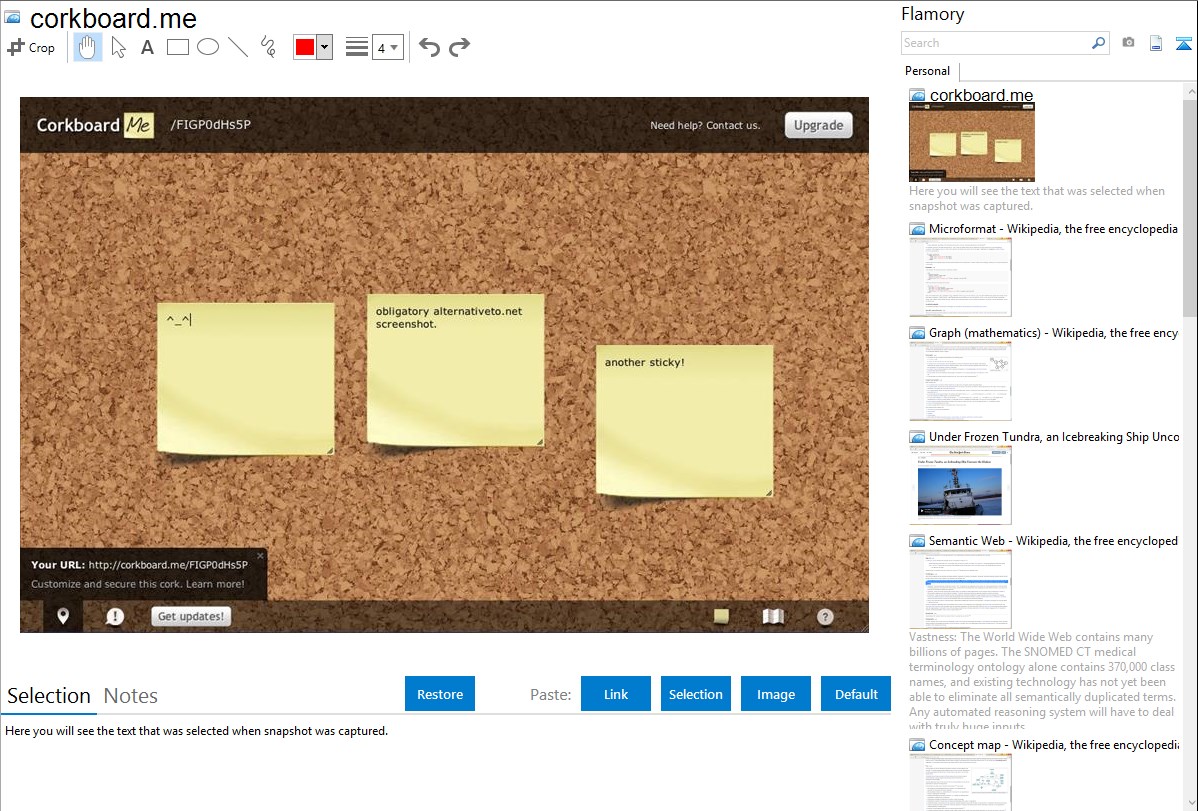Viewport: 1198px width, 811px height.
Task: Click the Learn more! link
Action: pos(215,584)
